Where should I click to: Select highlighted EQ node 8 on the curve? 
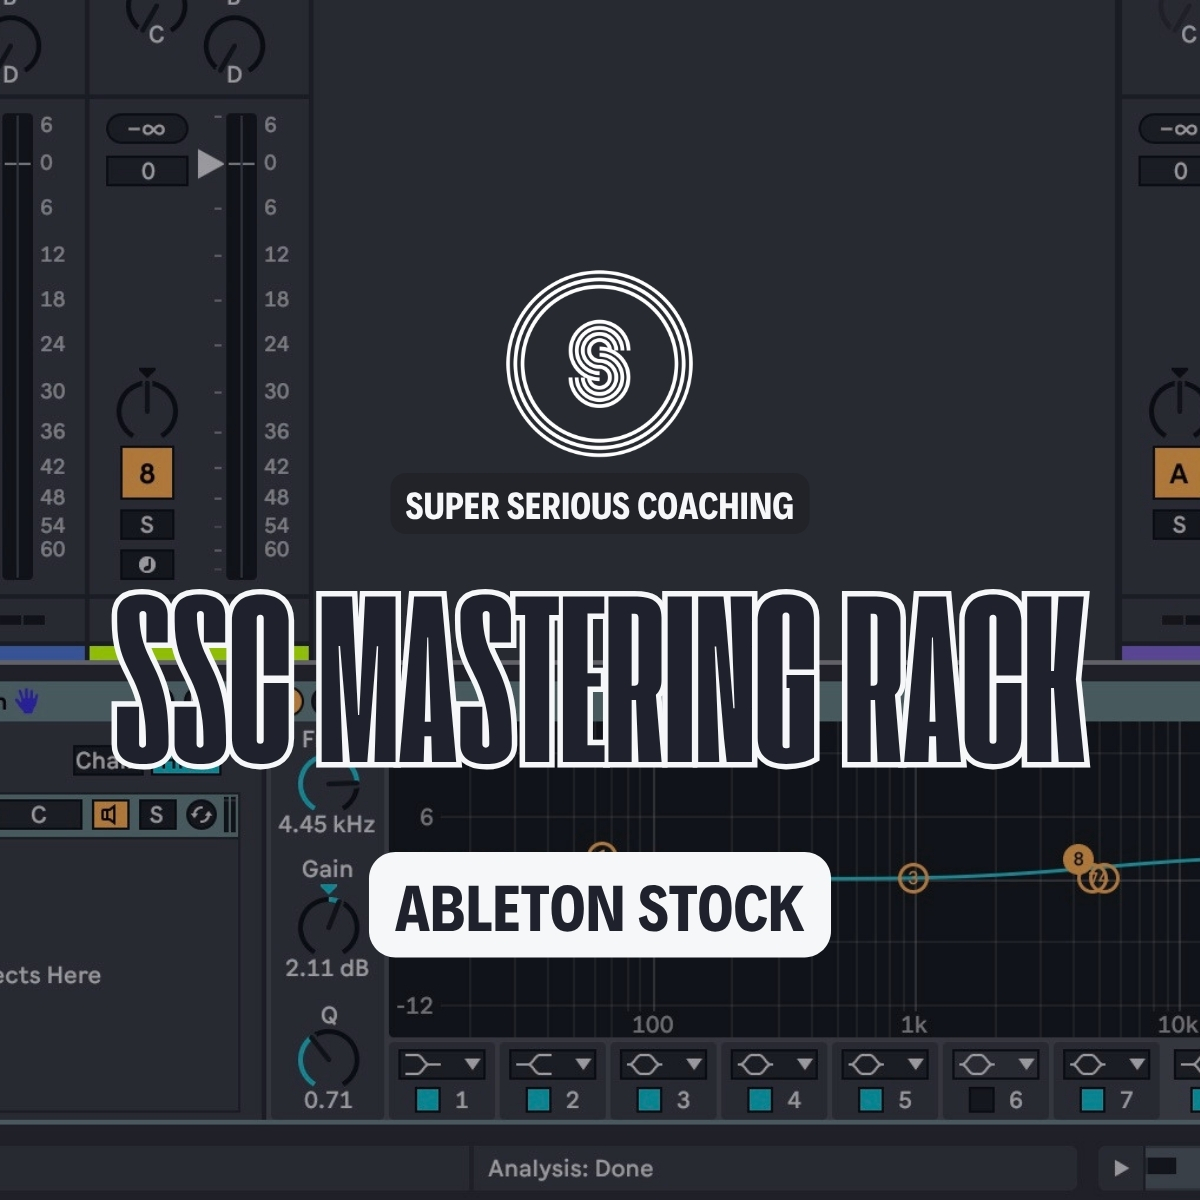pos(1078,859)
